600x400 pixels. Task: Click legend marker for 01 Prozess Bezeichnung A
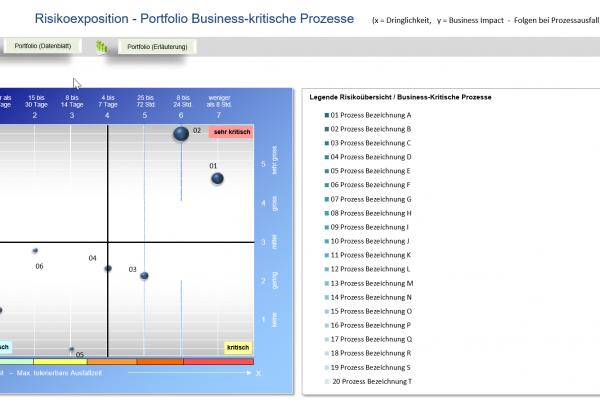pyautogui.click(x=326, y=115)
